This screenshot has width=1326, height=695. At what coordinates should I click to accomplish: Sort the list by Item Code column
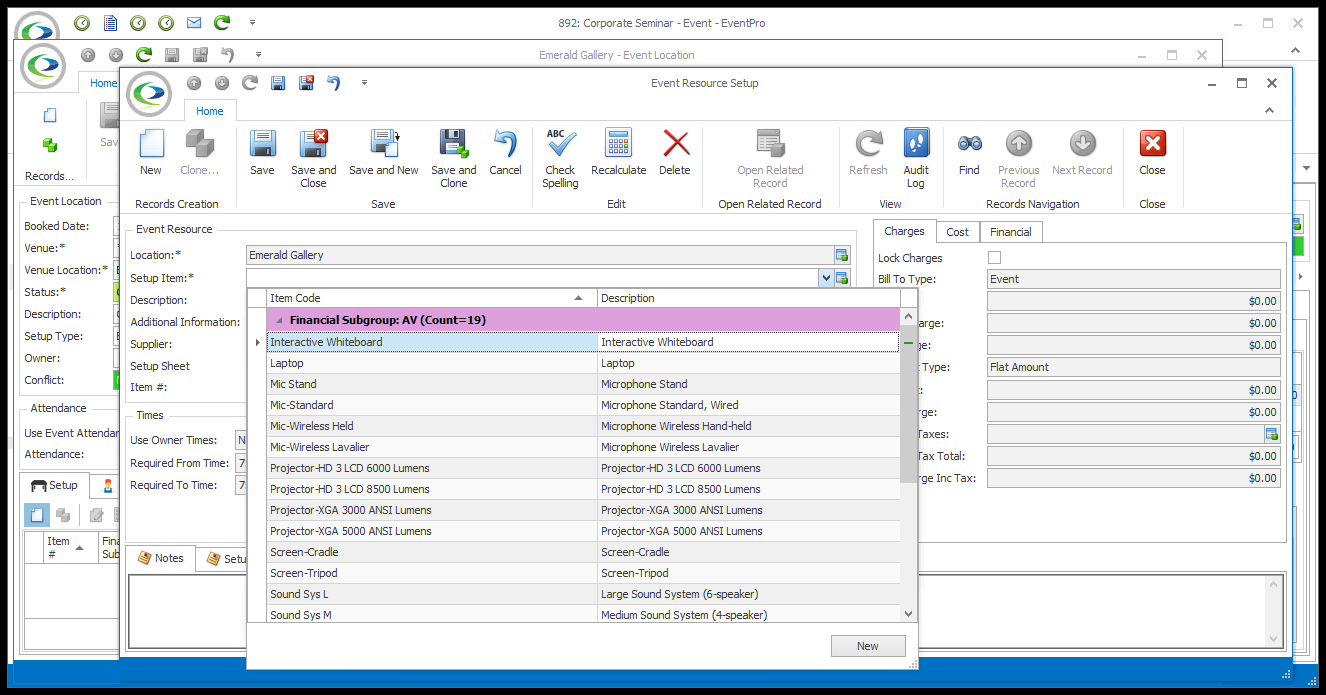(432, 298)
